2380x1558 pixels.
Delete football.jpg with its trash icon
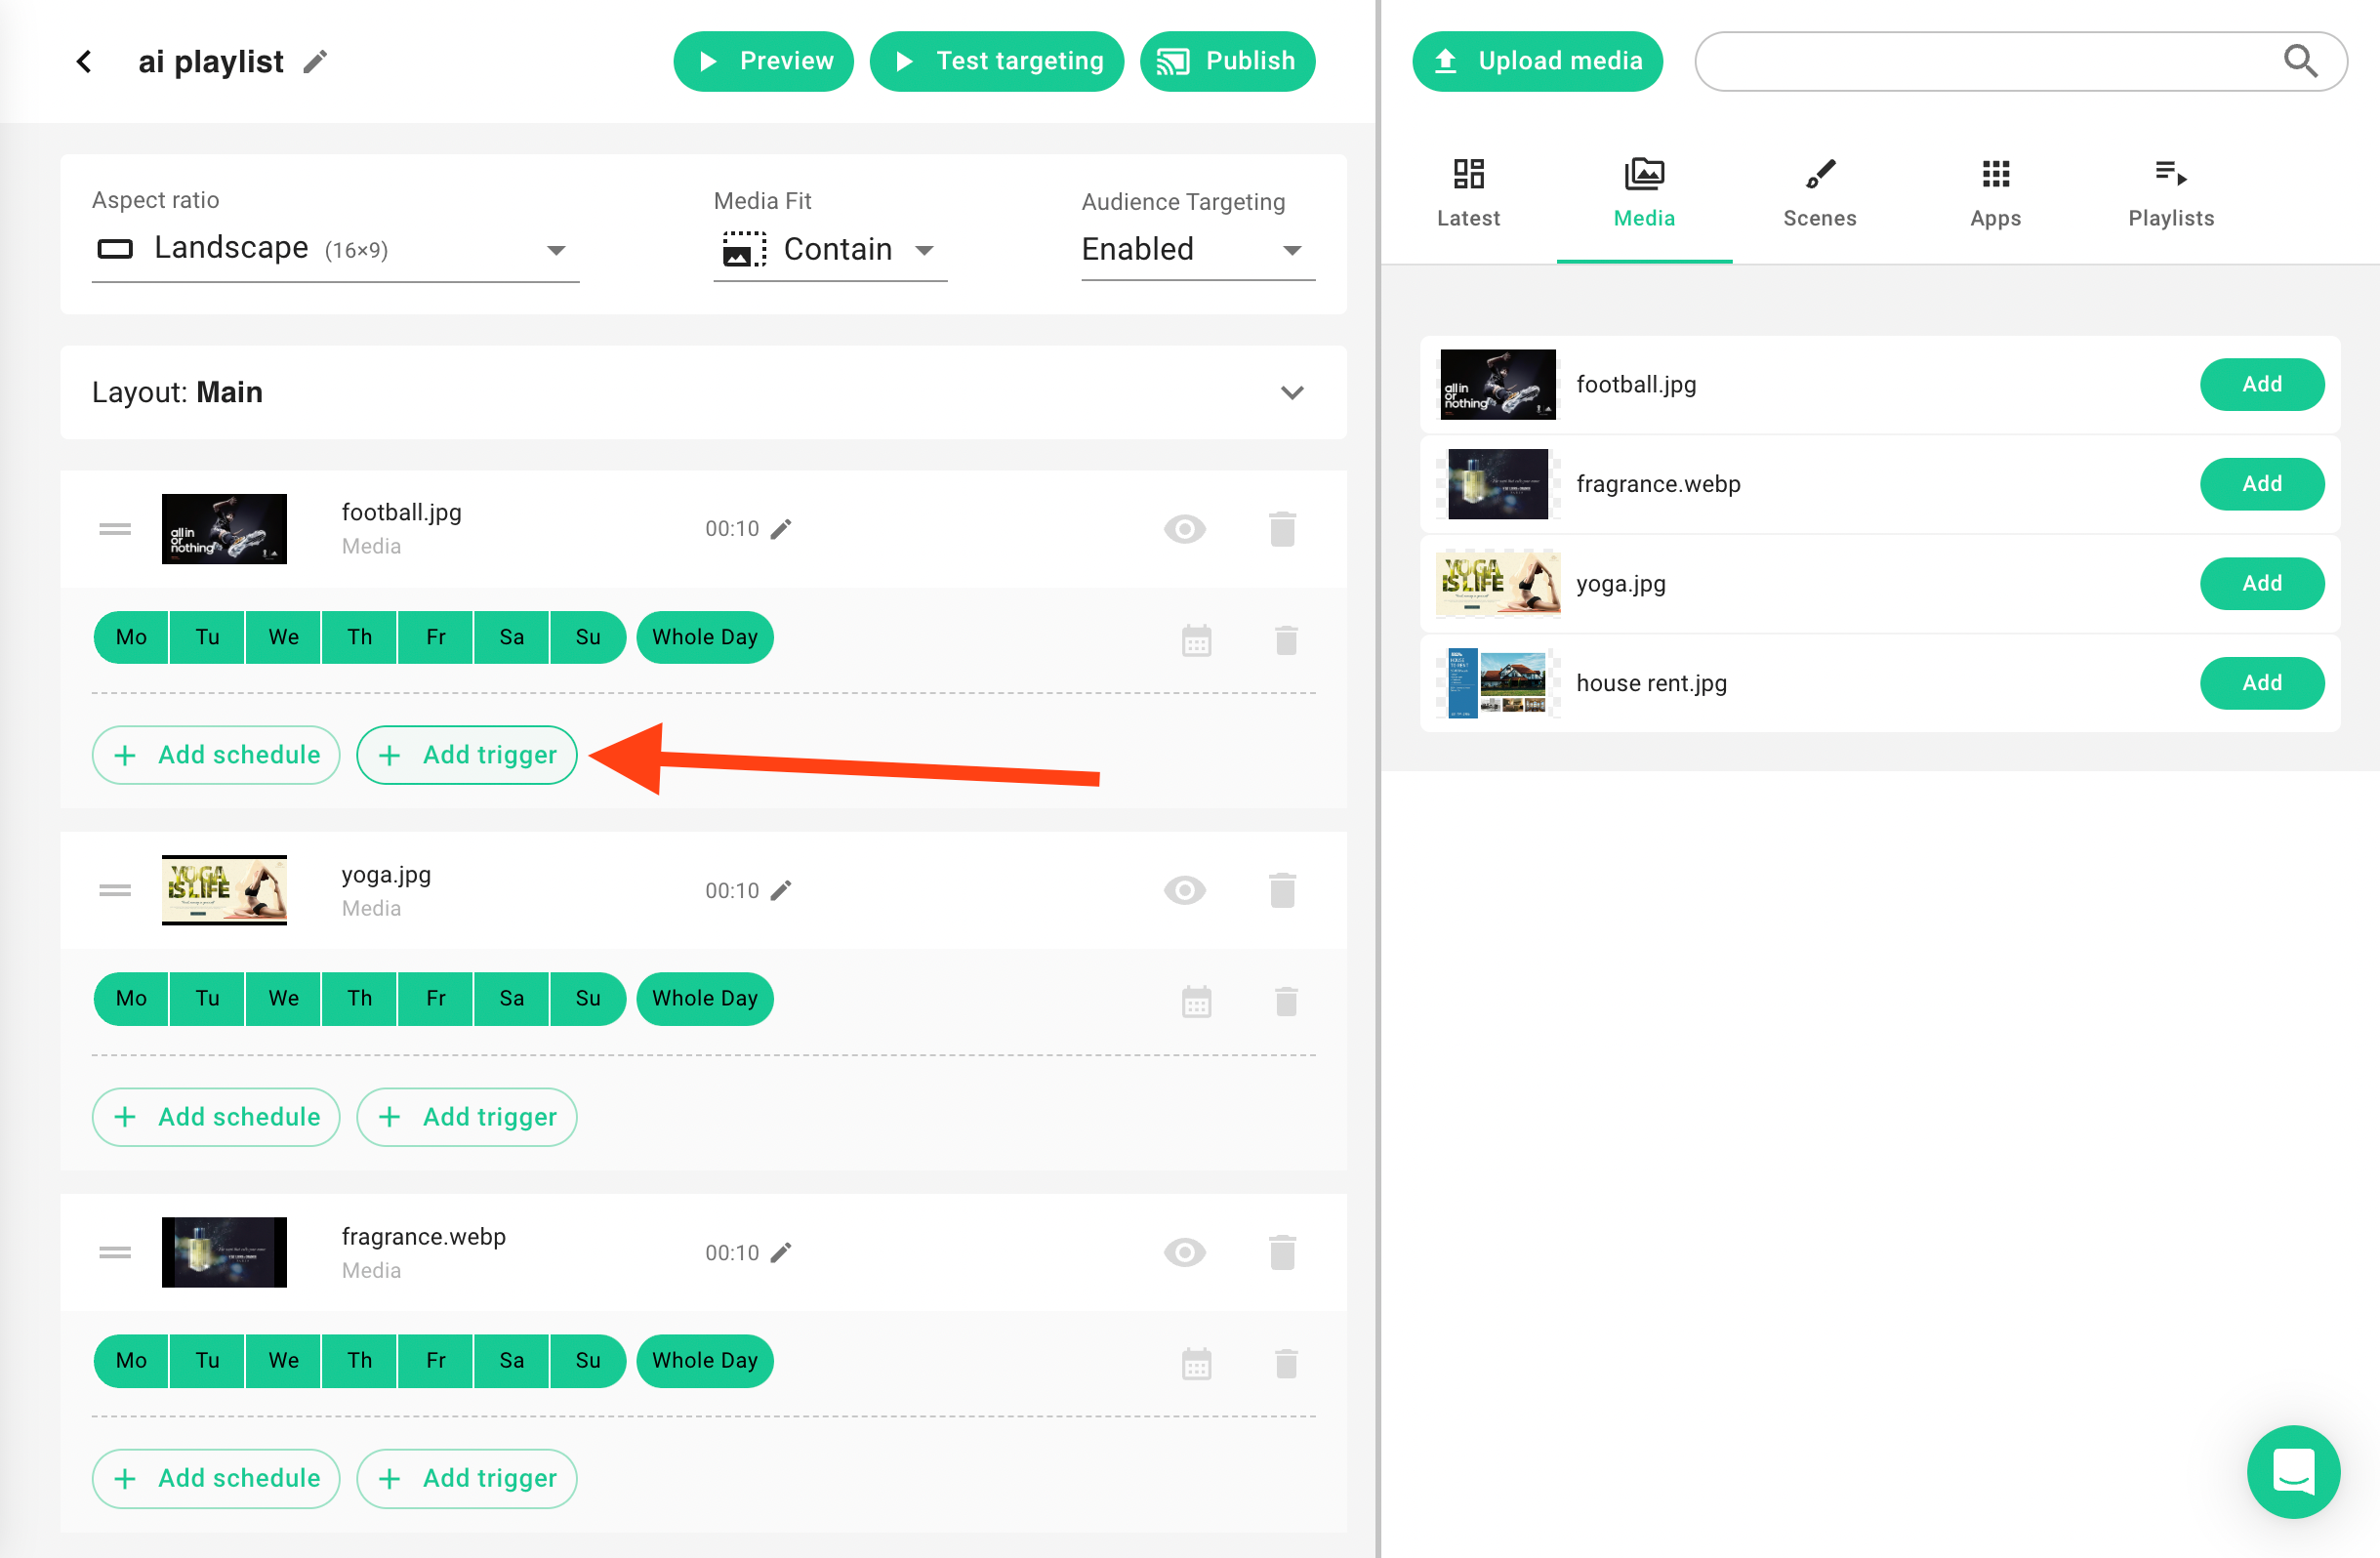1282,529
